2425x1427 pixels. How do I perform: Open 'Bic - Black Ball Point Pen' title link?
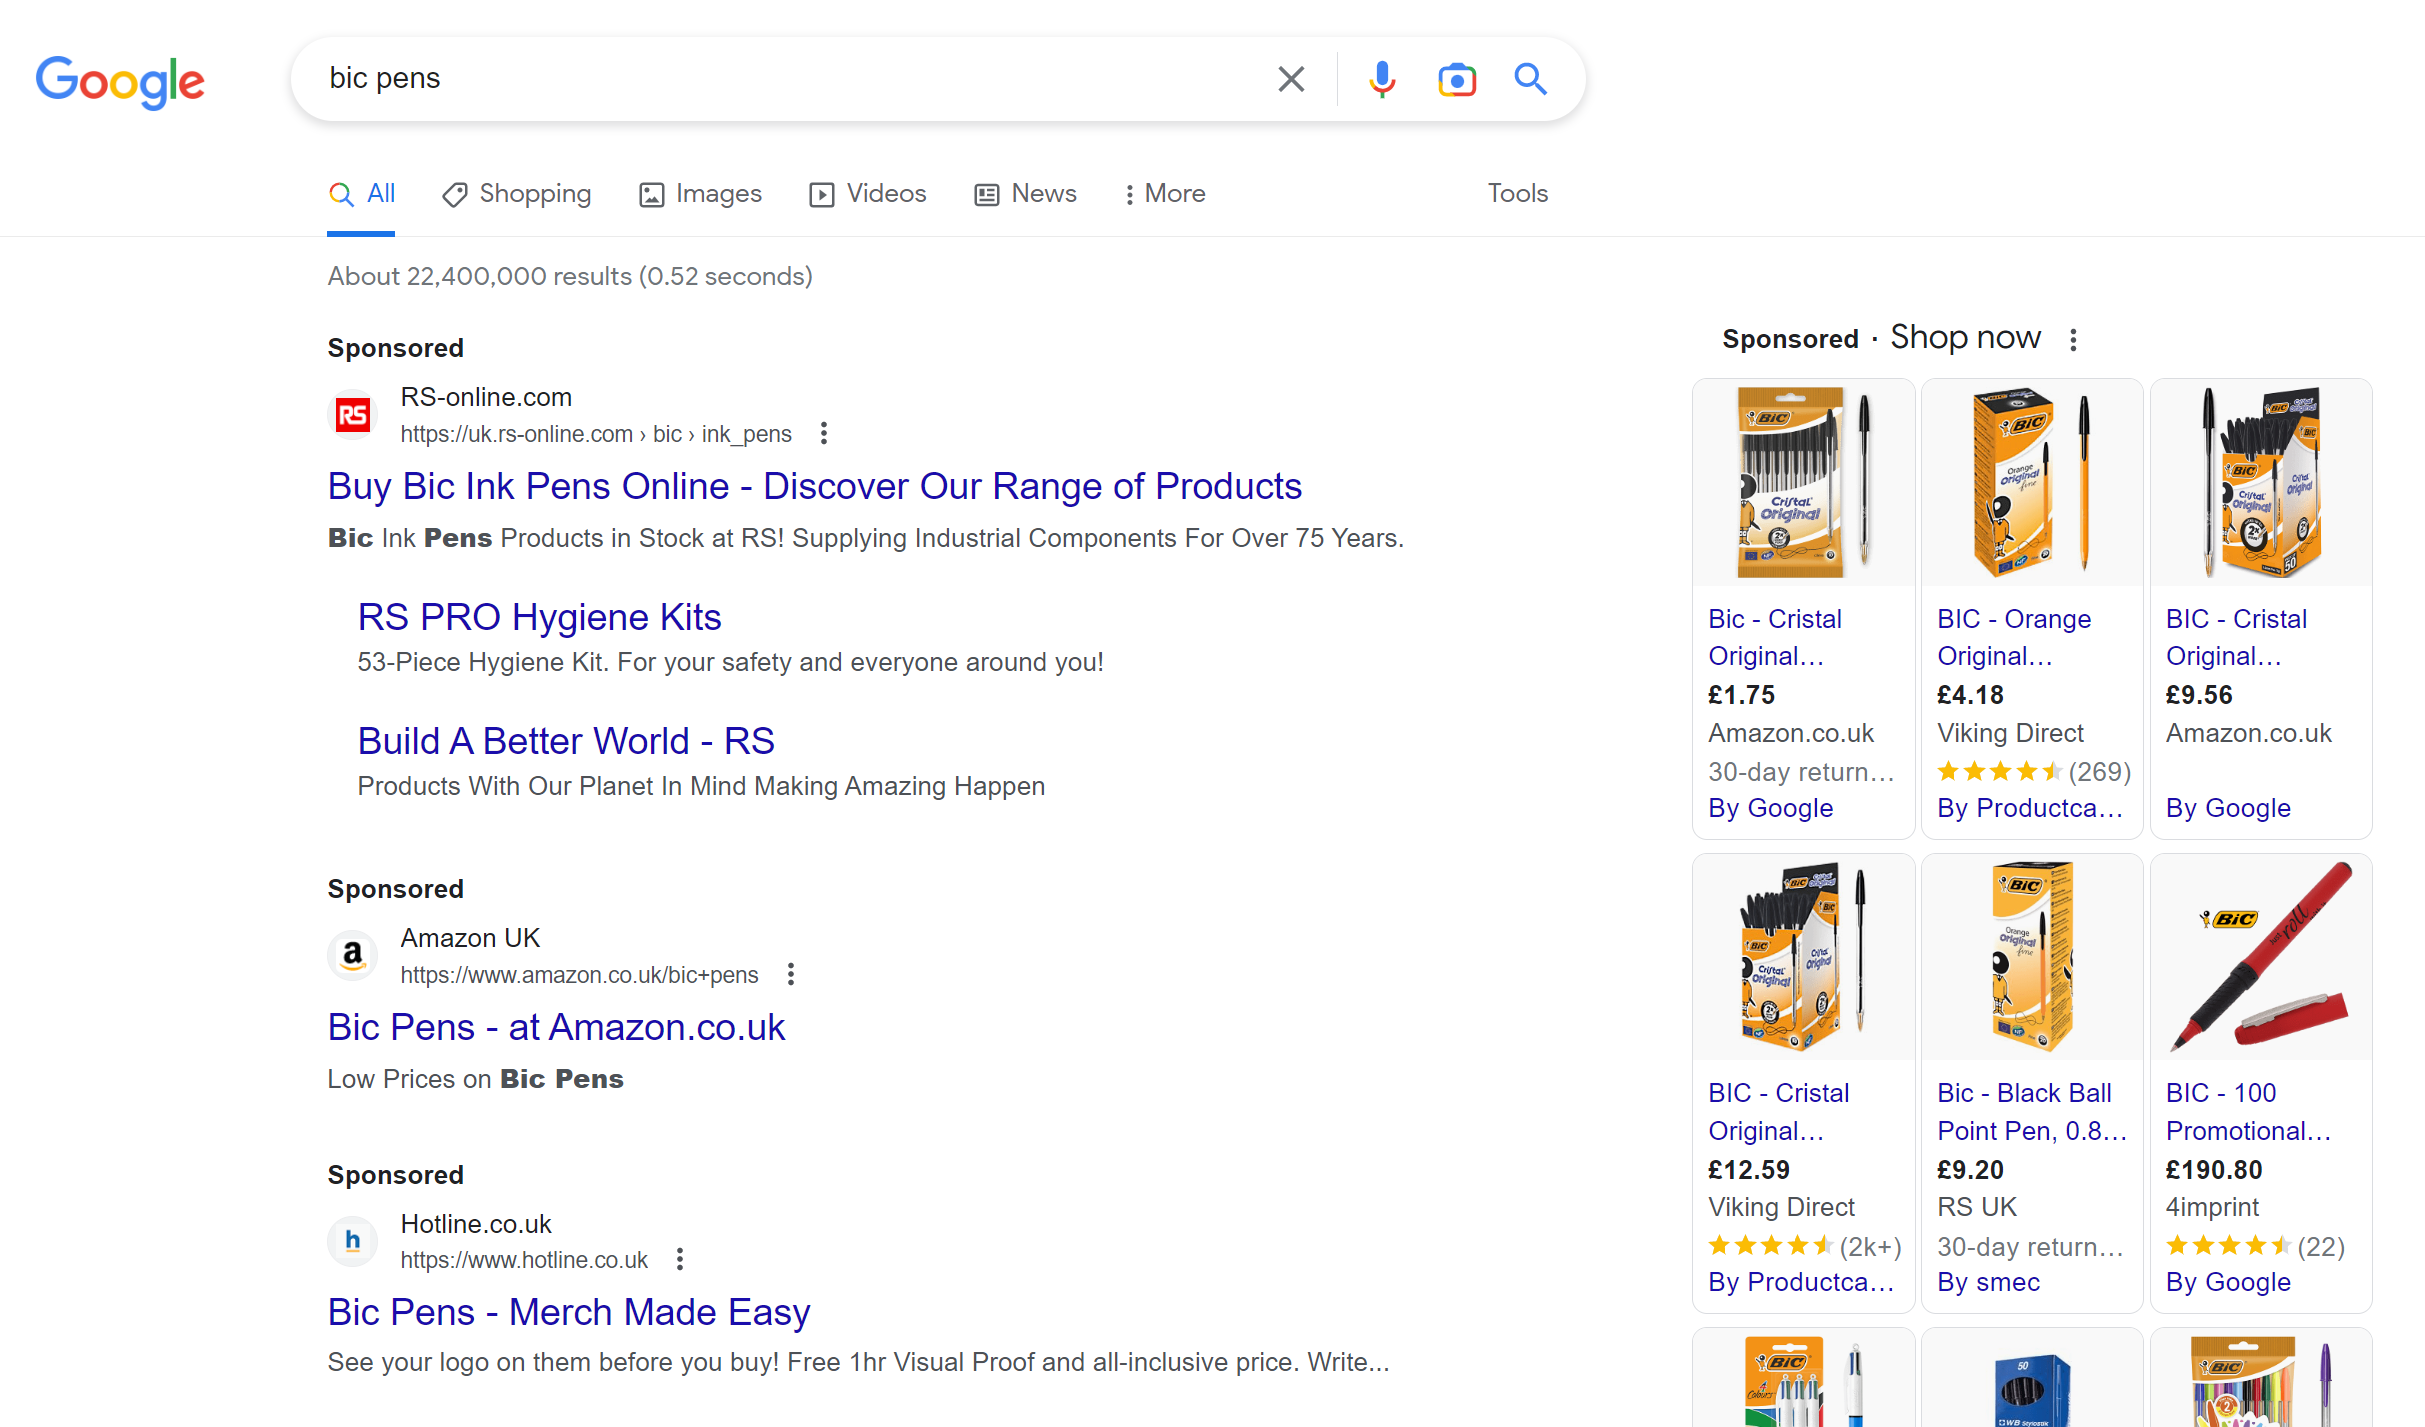(2032, 1112)
